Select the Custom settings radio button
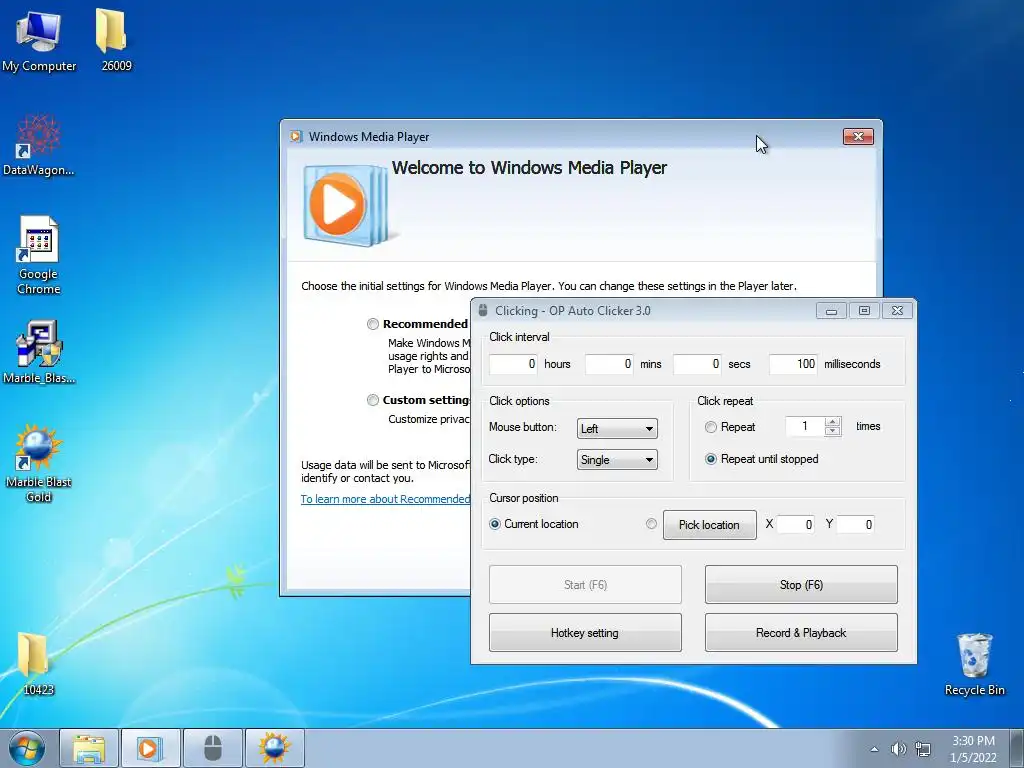Viewport: 1024px width, 768px height. [x=373, y=400]
